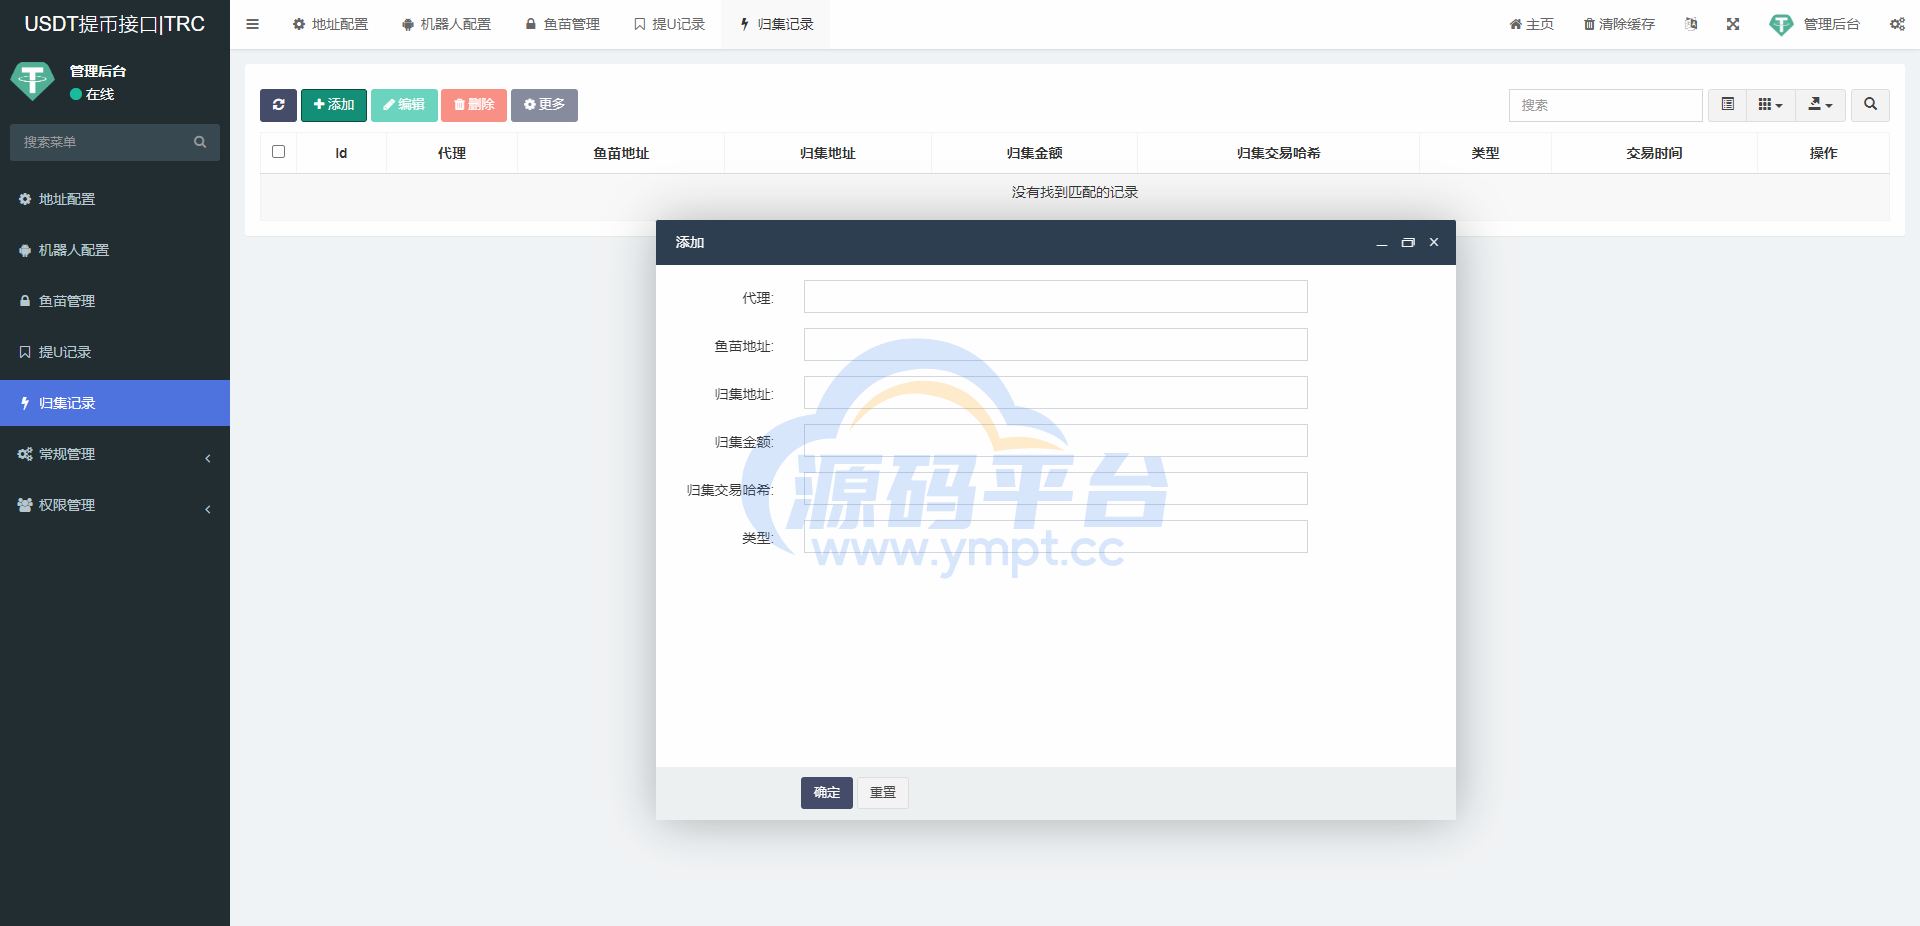Close the 添加 dialog
The image size is (1920, 926).
point(1434,243)
